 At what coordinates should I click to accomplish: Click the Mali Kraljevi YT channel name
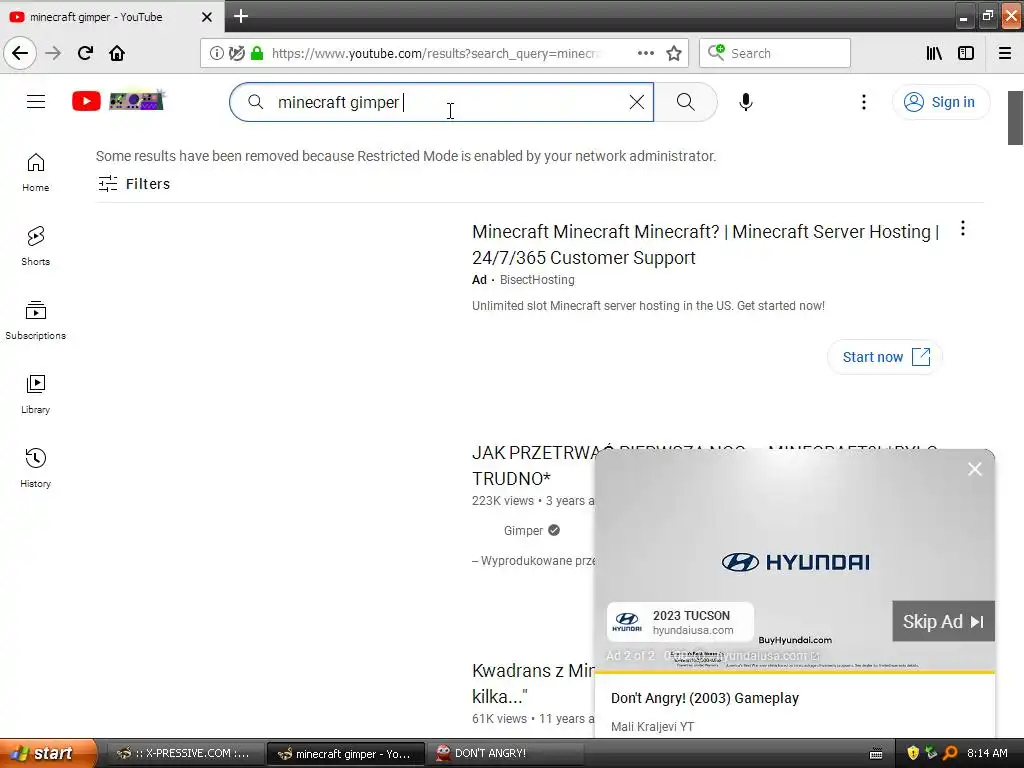pyautogui.click(x=652, y=726)
